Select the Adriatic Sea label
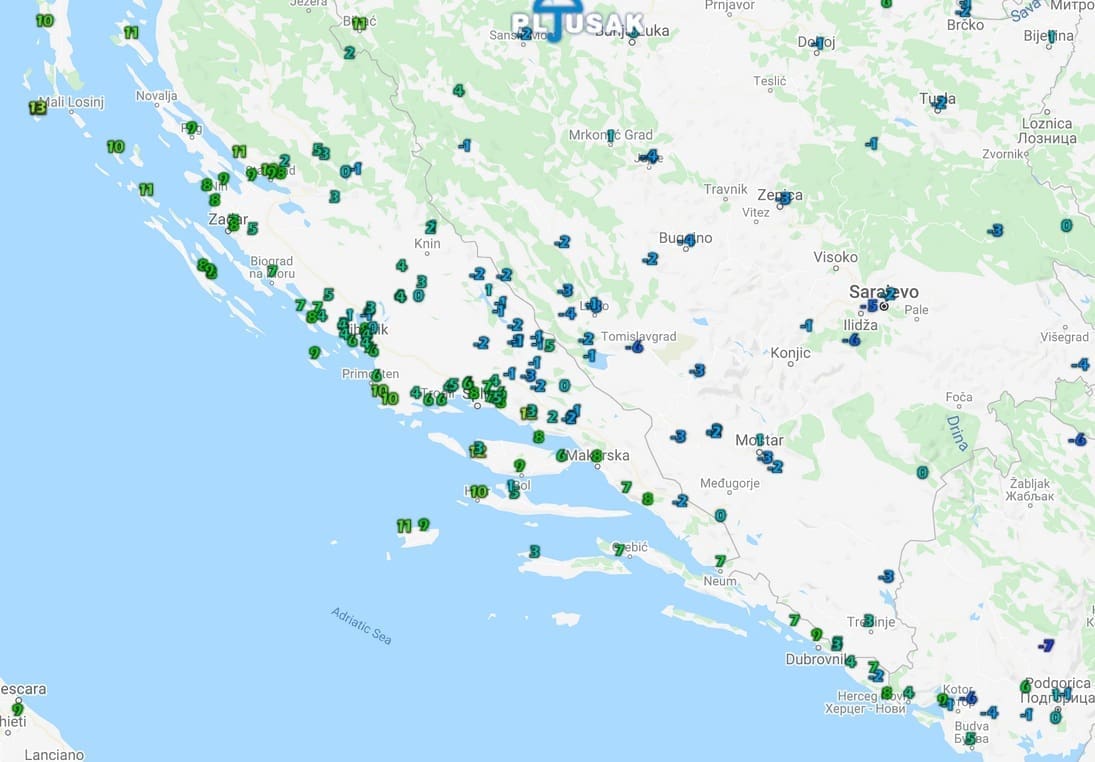Screen dimensions: 1095x762 361,624
